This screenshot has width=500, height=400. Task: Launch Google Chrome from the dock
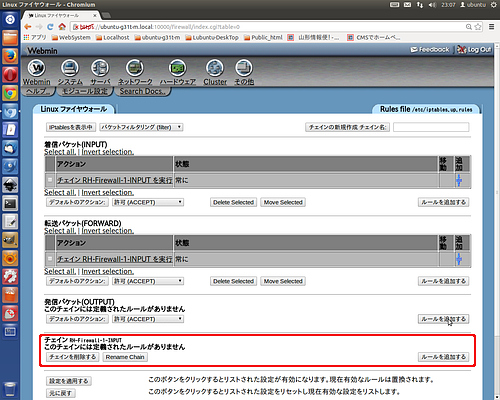tap(10, 93)
